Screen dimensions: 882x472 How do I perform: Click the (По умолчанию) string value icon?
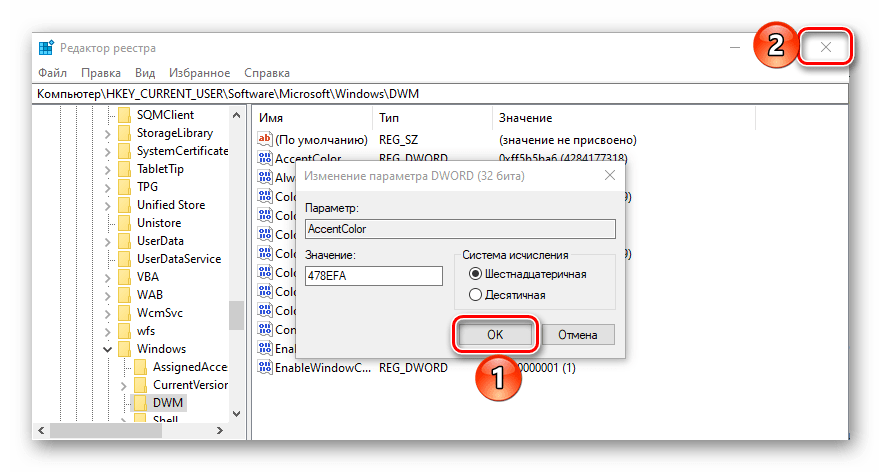click(265, 140)
